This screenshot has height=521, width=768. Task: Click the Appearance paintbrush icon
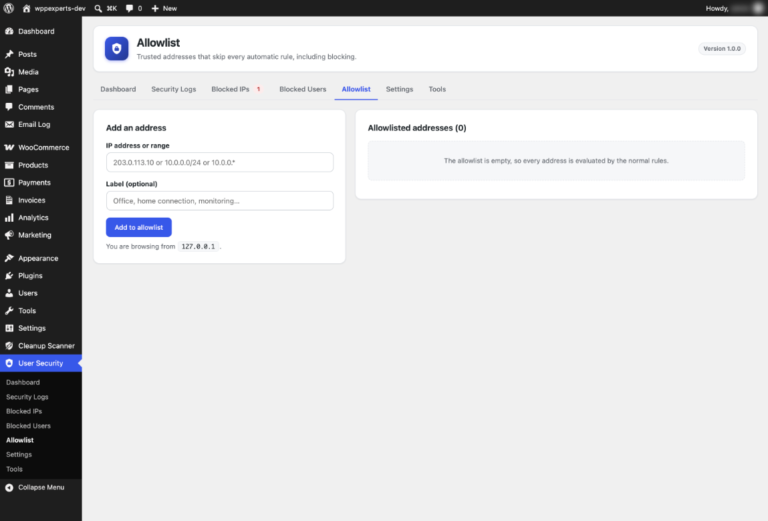pyautogui.click(x=9, y=258)
